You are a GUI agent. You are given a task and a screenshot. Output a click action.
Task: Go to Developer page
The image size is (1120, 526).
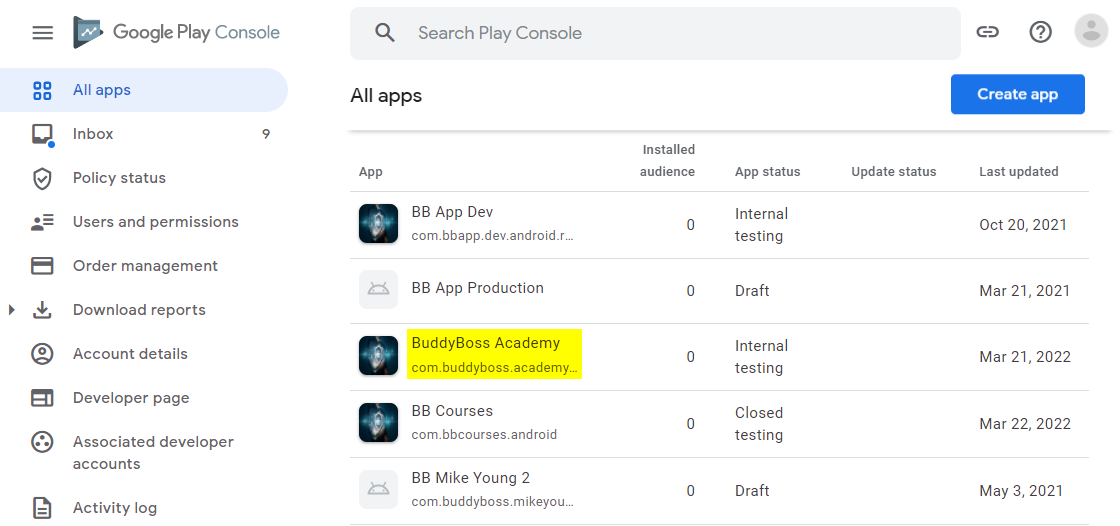pos(143,398)
